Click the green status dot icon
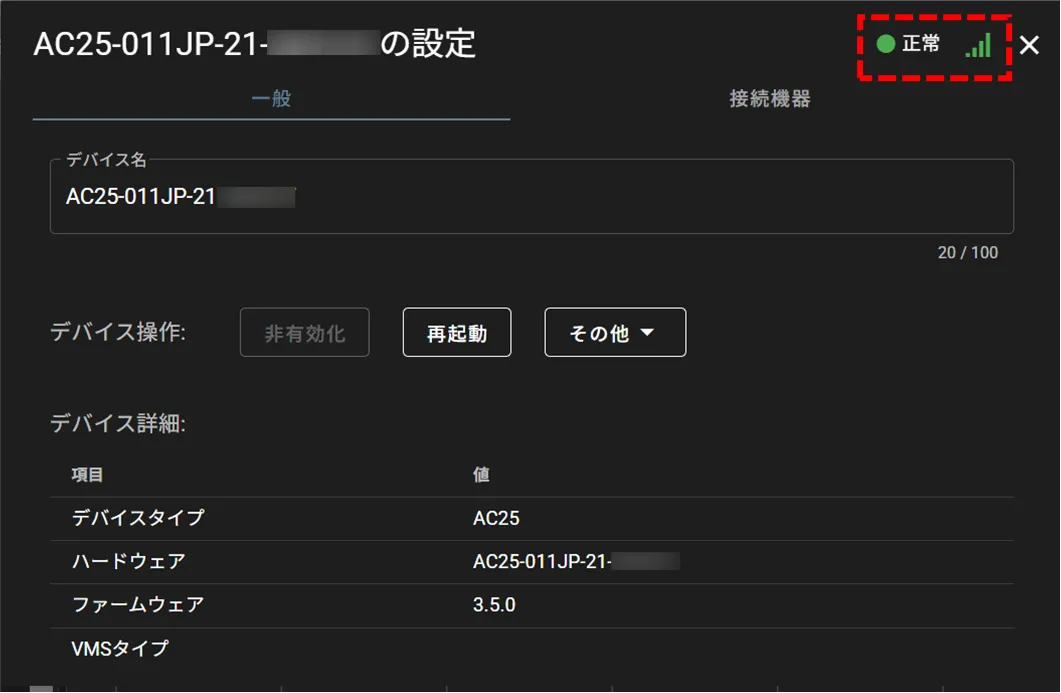1061x693 pixels. click(885, 44)
